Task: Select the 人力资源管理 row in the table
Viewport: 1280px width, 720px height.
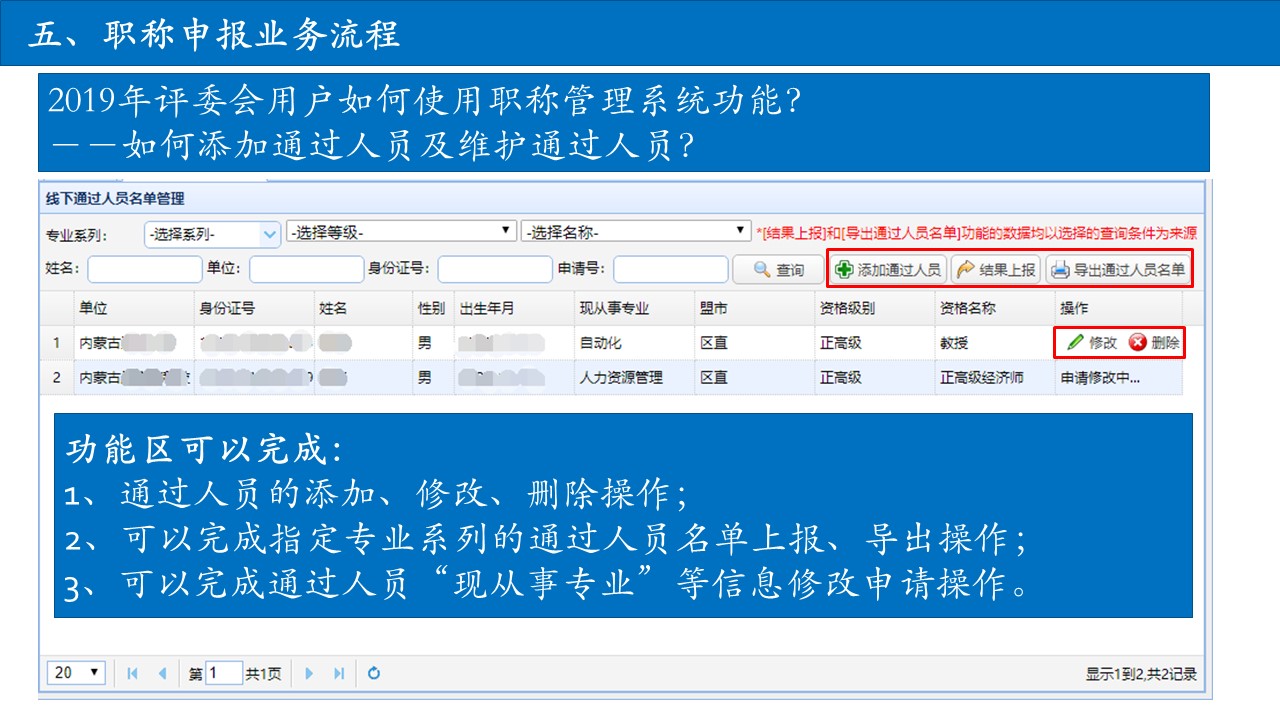Action: pyautogui.click(x=620, y=378)
